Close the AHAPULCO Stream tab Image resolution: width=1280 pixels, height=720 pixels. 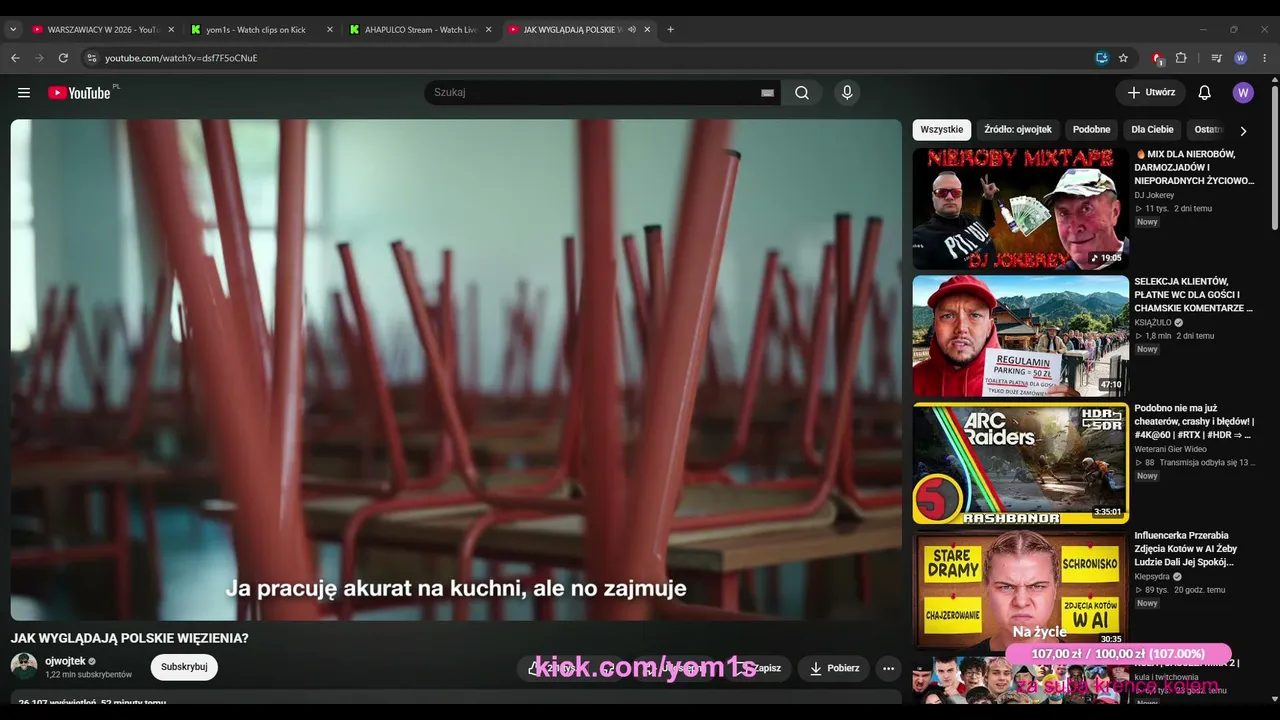tap(489, 30)
